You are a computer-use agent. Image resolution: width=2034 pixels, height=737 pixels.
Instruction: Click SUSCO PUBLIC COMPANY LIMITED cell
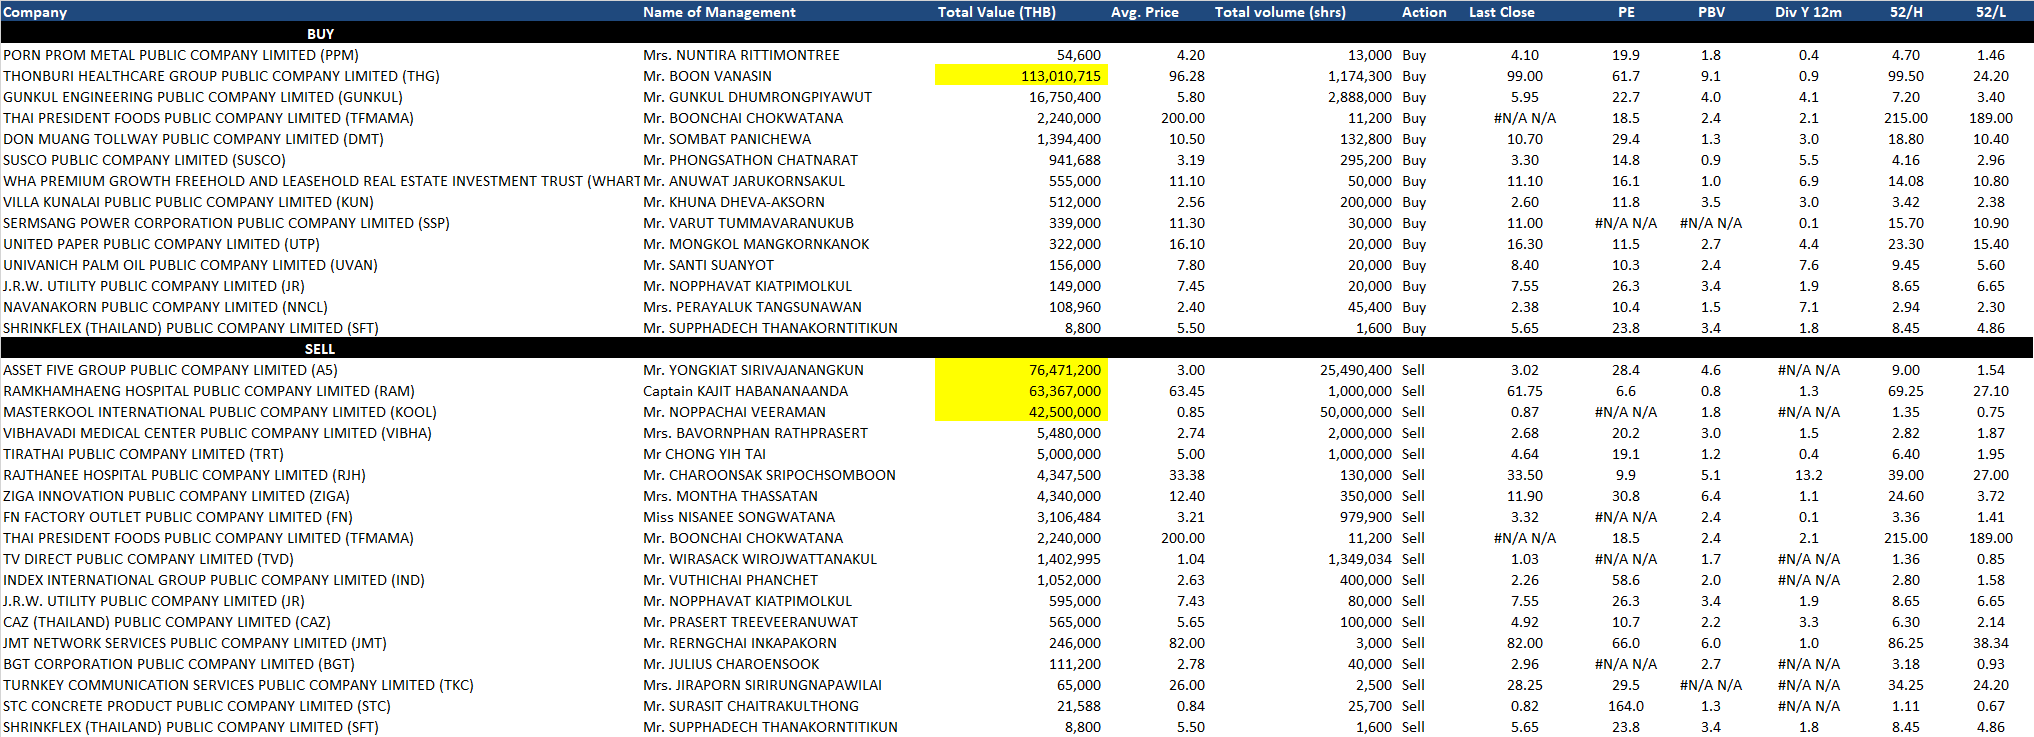144,160
